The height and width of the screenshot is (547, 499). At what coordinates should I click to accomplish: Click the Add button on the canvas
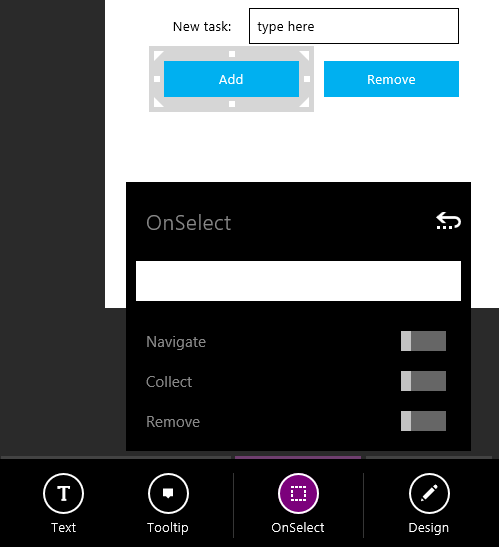(231, 79)
